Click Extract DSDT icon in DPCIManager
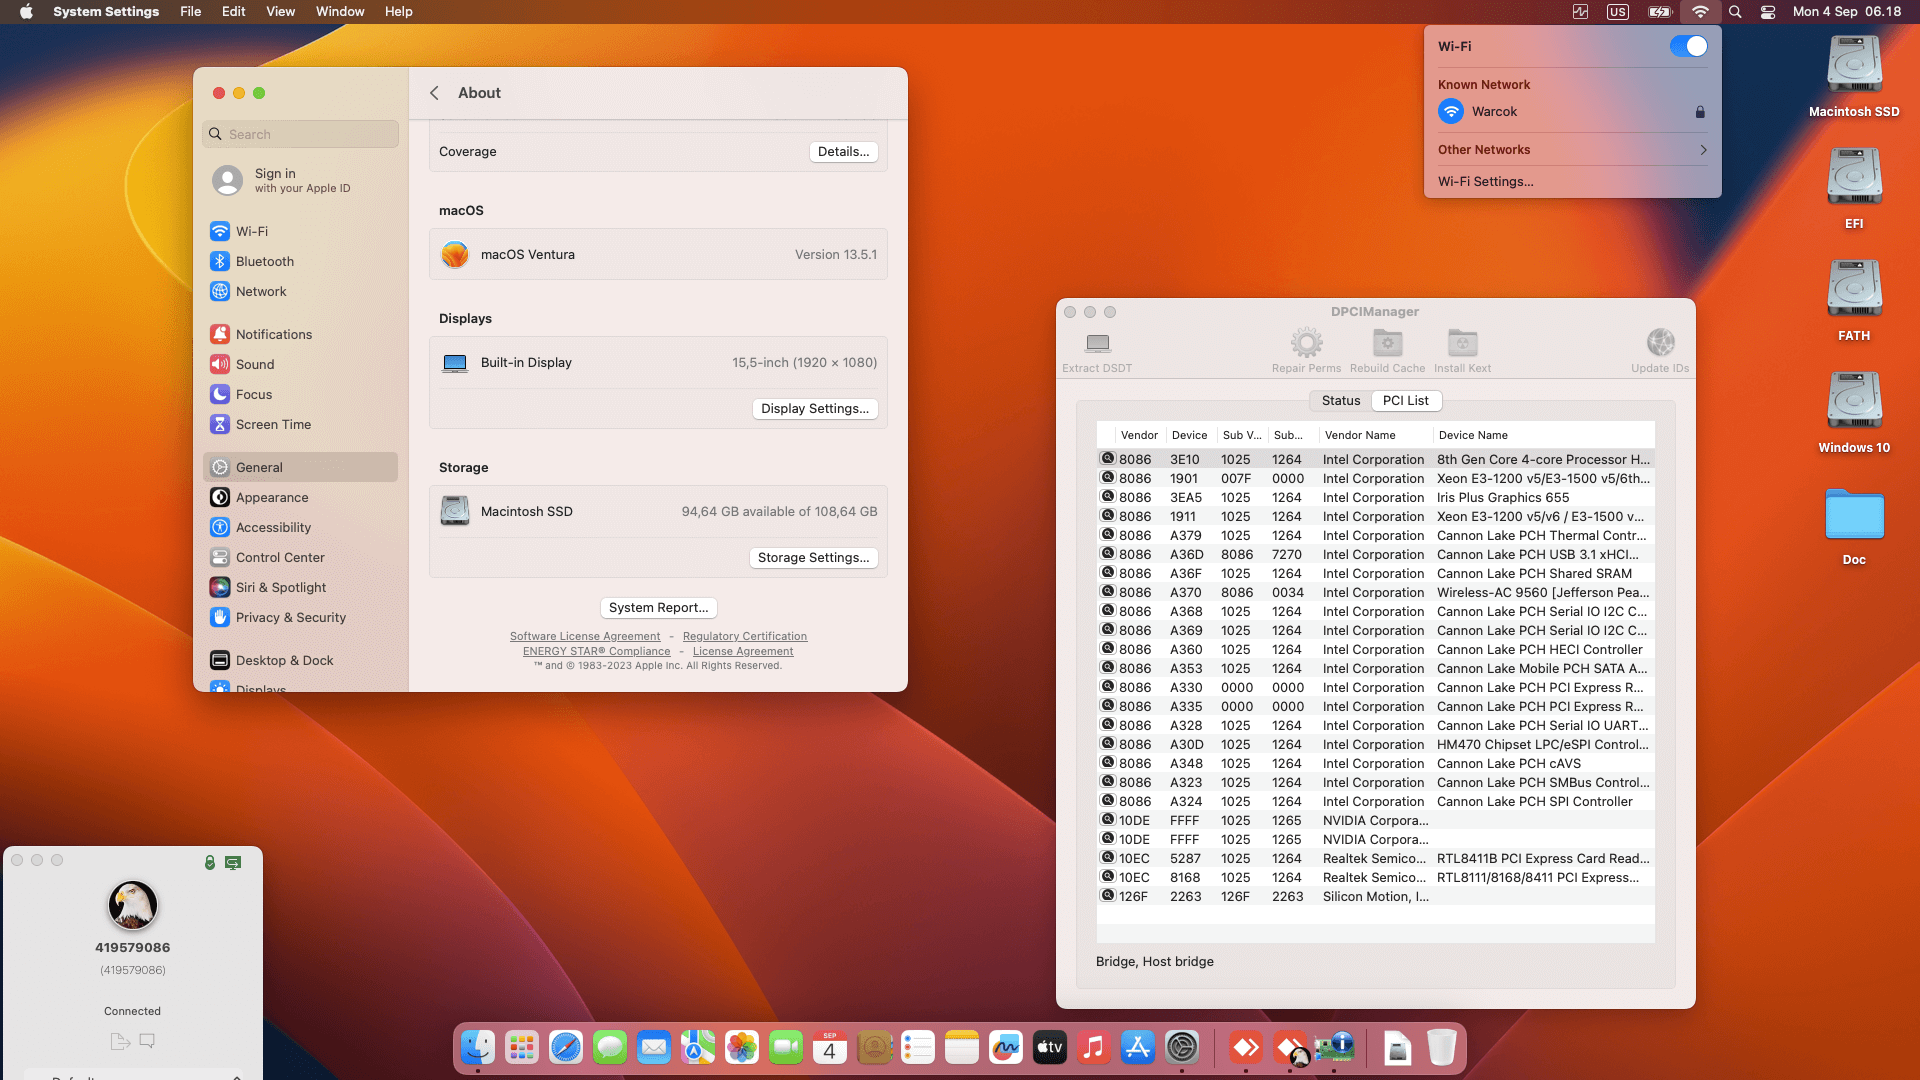The image size is (1920, 1080). [1097, 343]
